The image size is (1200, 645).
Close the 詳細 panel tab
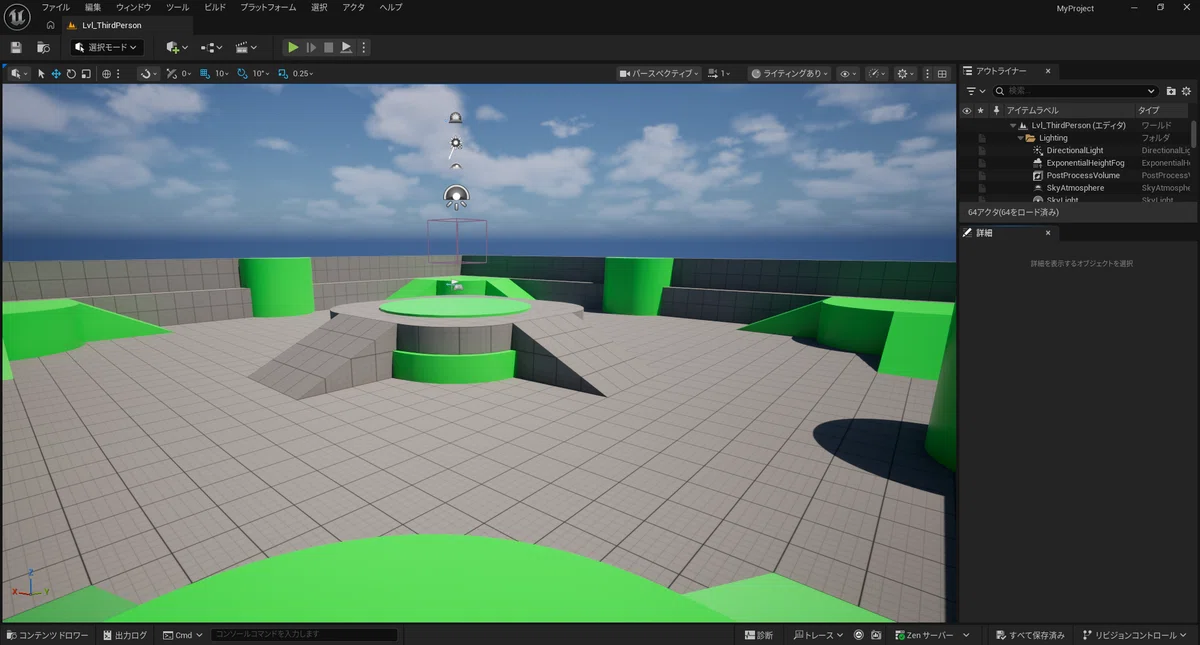click(x=1048, y=232)
